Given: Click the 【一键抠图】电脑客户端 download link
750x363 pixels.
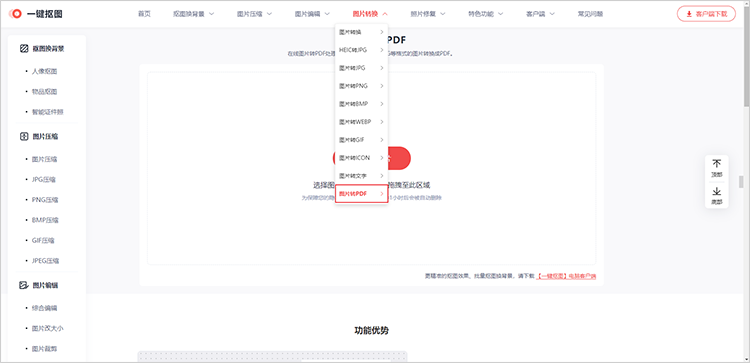Looking at the screenshot, I should [x=566, y=276].
